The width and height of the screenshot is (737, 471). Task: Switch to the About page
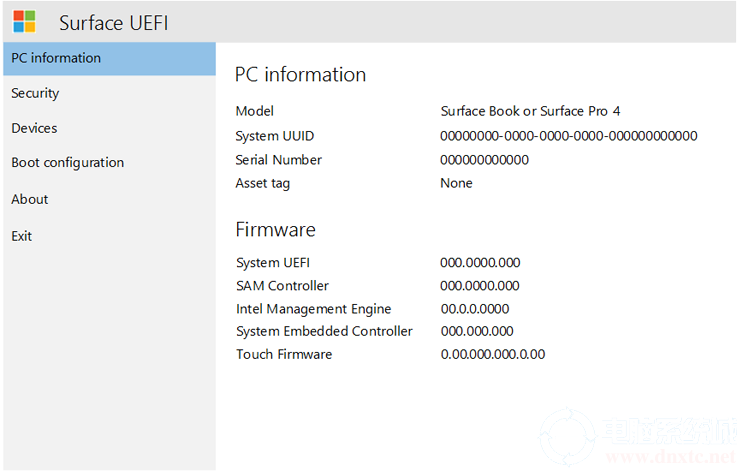[x=30, y=199]
